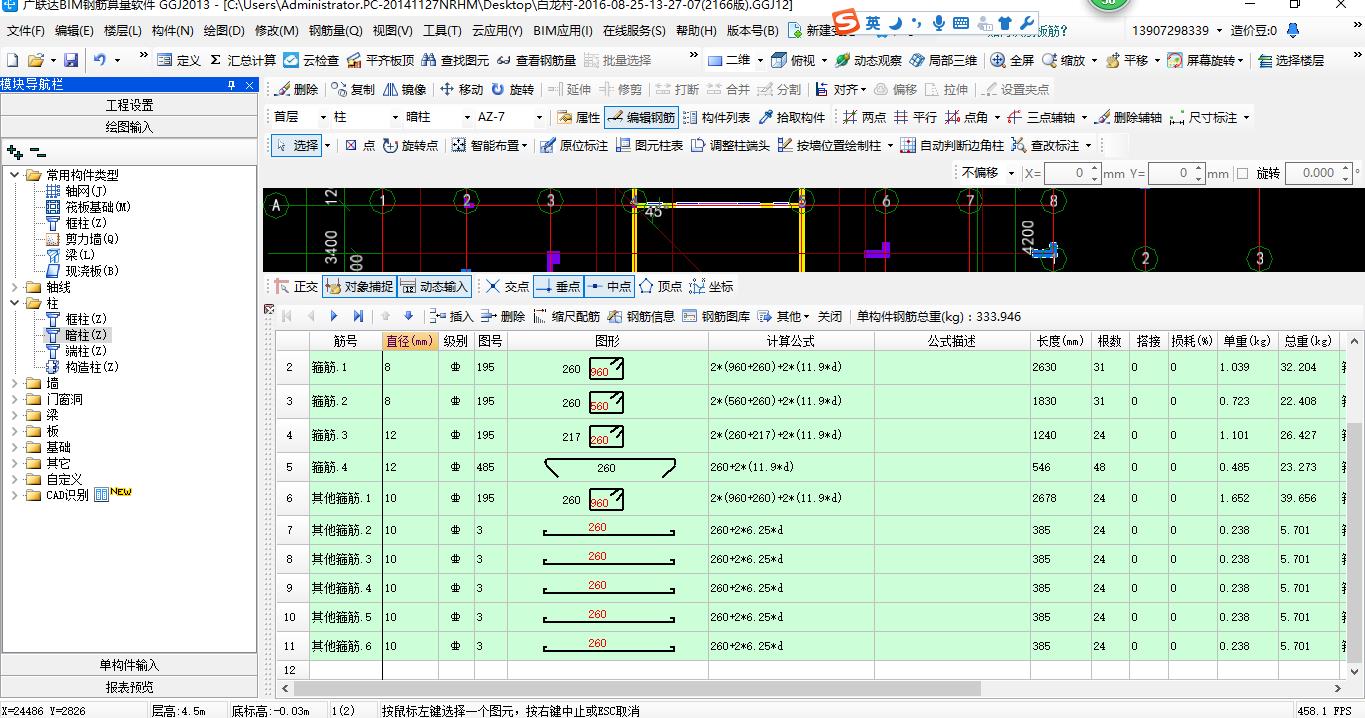Toggle 交点 intersection snap

[507, 286]
